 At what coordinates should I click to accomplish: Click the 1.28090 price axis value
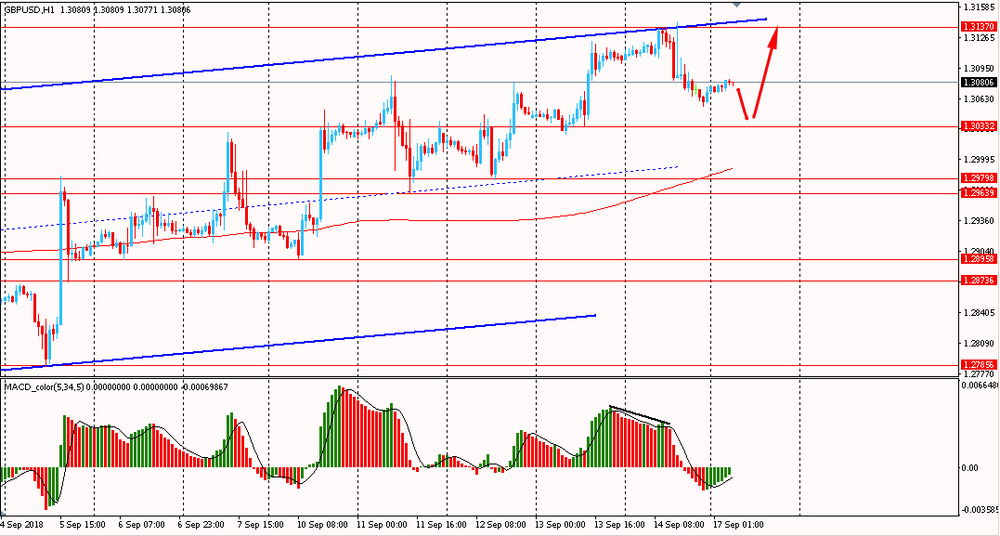pos(980,343)
